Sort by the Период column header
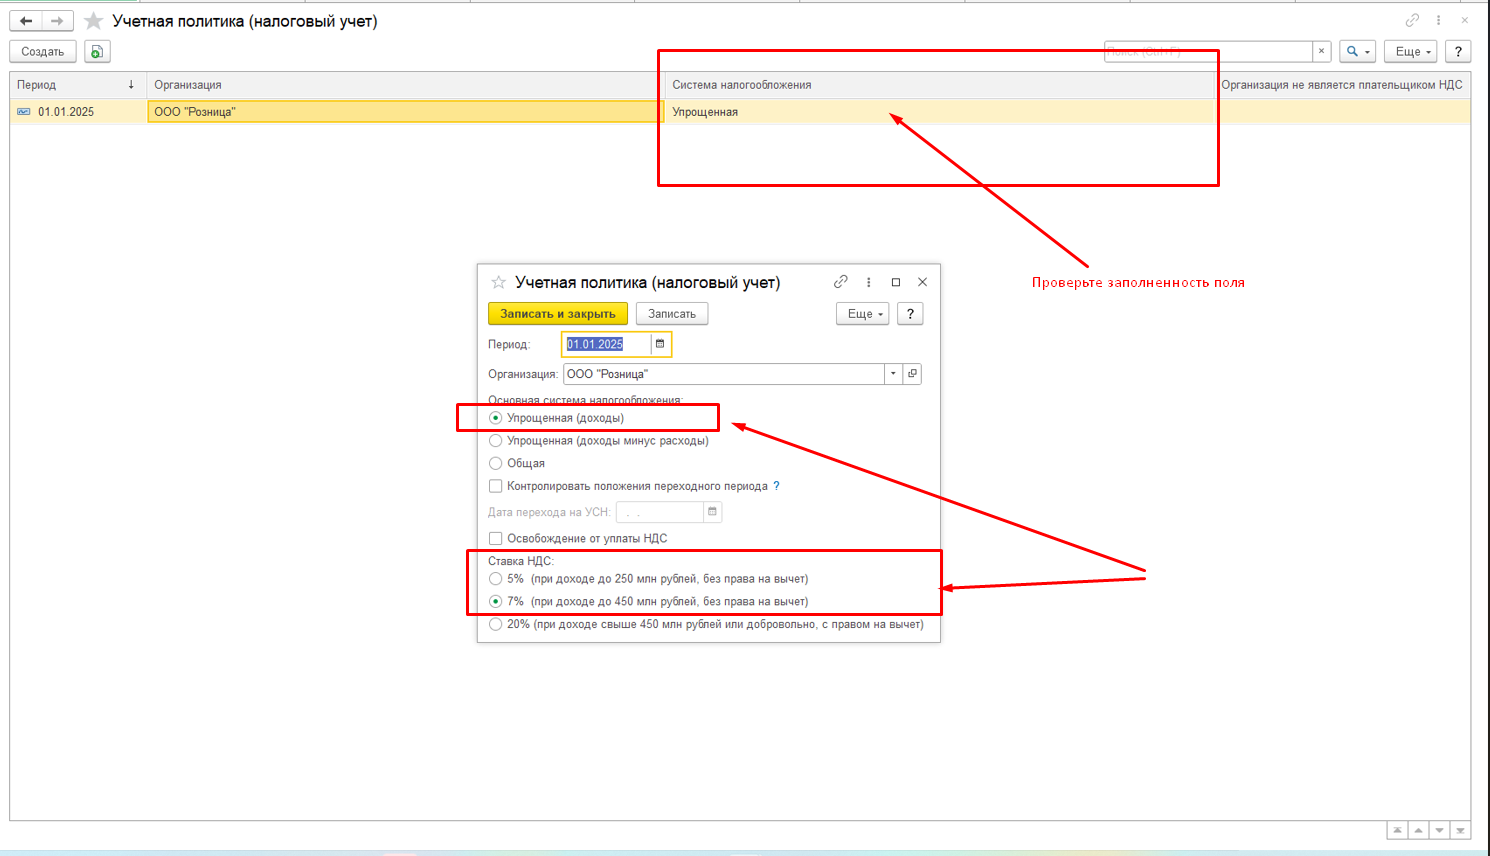Screen dimensions: 1490x856 [78, 85]
